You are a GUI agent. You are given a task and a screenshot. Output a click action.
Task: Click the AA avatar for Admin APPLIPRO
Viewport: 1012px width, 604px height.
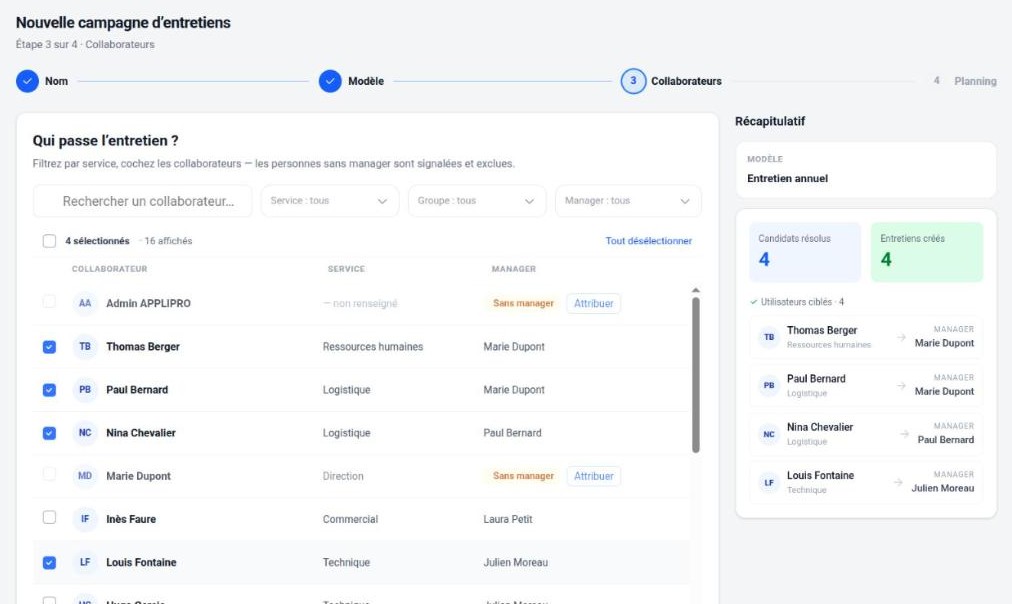point(85,303)
